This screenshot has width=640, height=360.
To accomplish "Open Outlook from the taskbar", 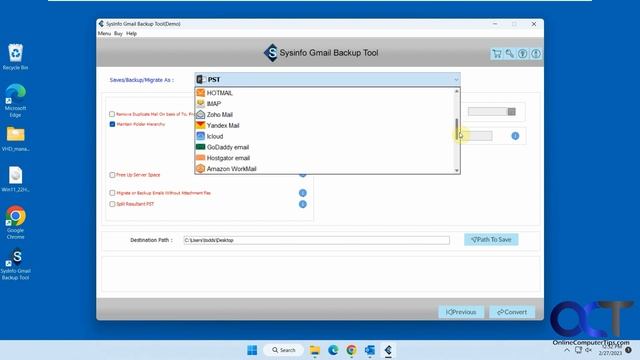I will 370,350.
